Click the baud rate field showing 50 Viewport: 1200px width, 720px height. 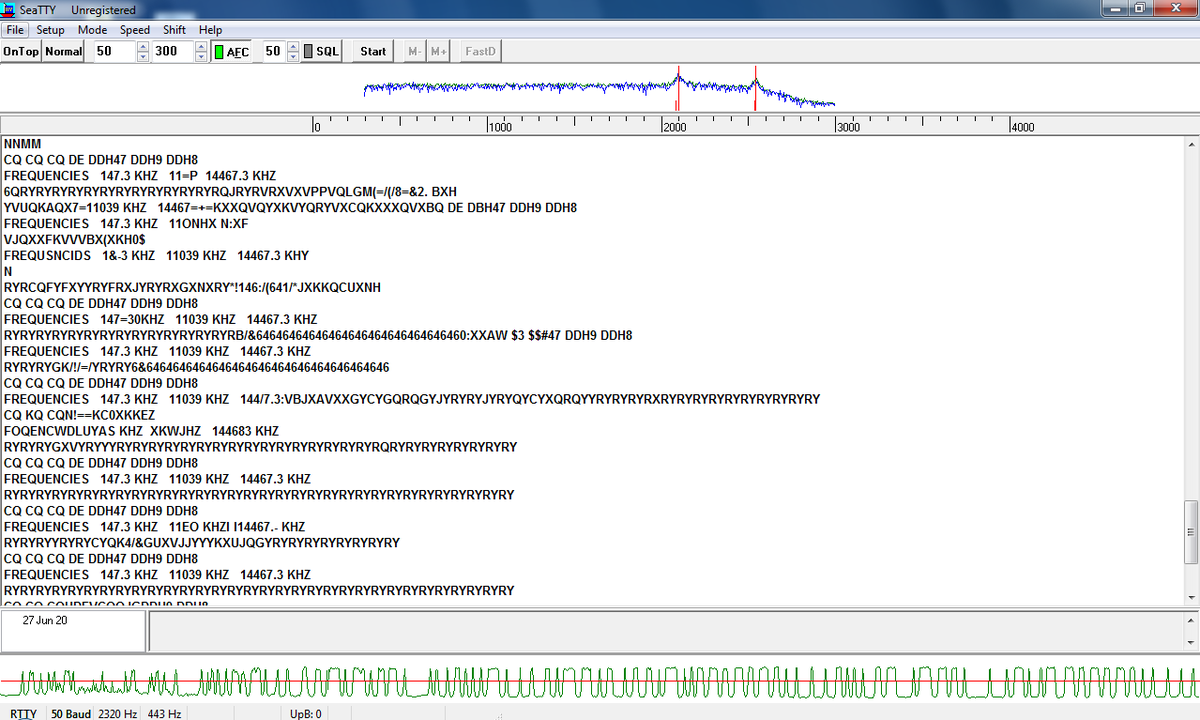(x=114, y=51)
